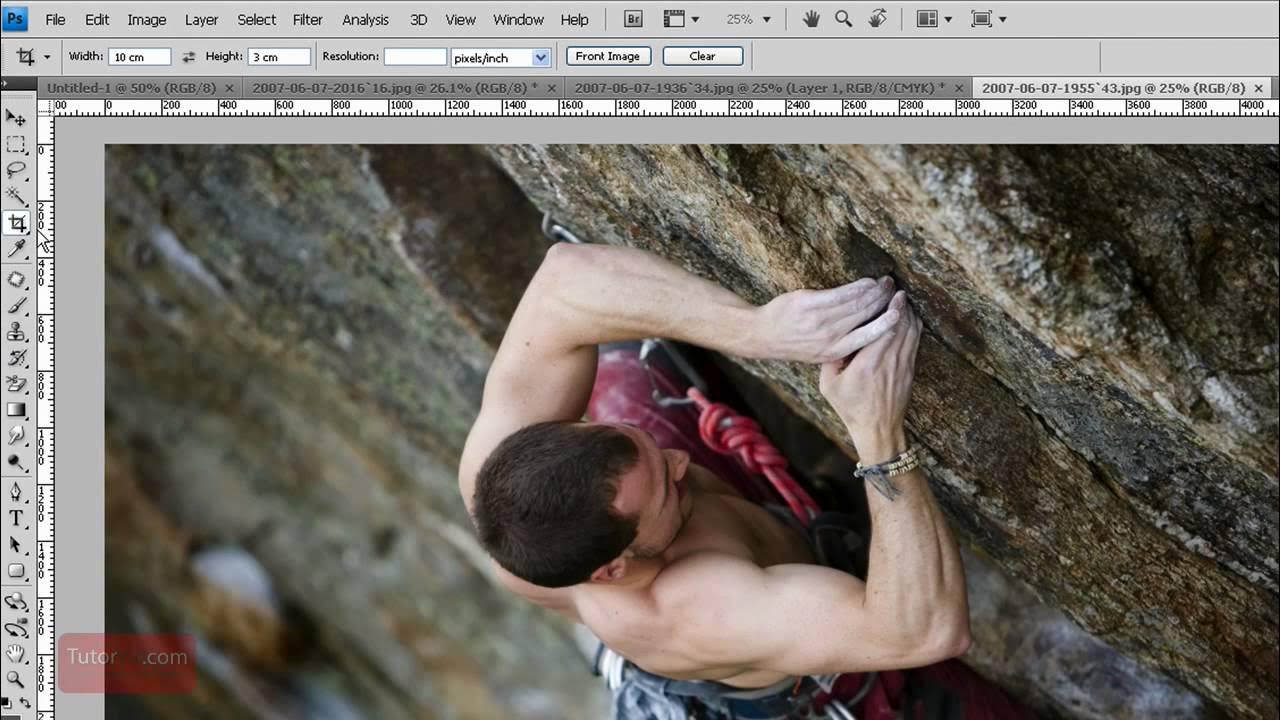Select the Magic Wand tool
The height and width of the screenshot is (720, 1280).
click(16, 196)
